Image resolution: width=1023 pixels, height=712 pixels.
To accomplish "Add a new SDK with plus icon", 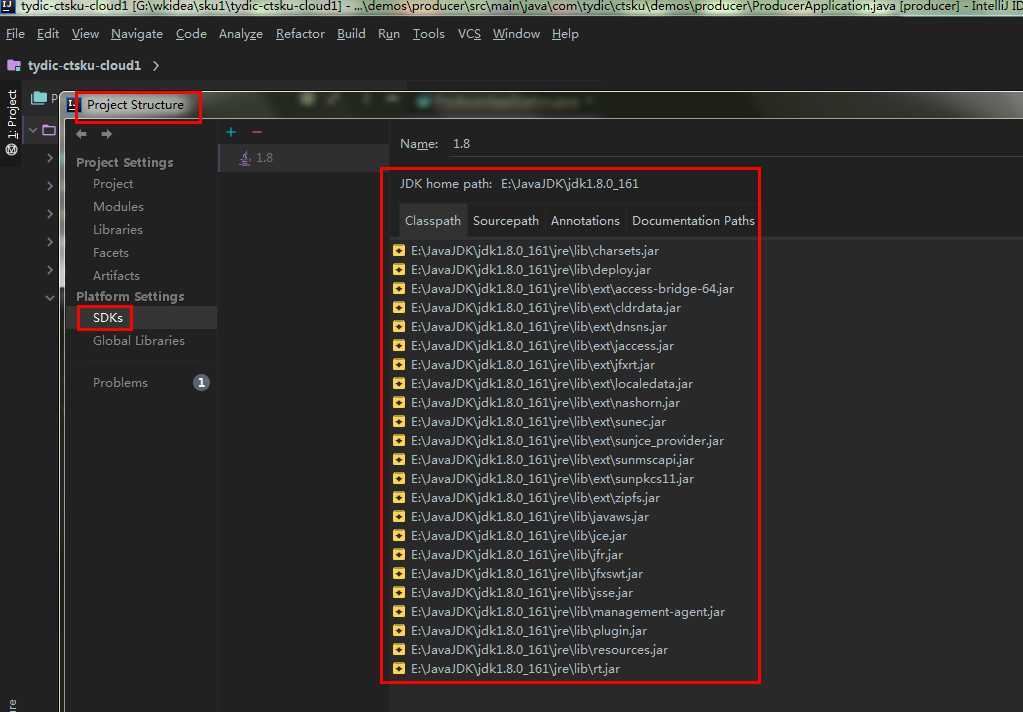I will coord(231,132).
